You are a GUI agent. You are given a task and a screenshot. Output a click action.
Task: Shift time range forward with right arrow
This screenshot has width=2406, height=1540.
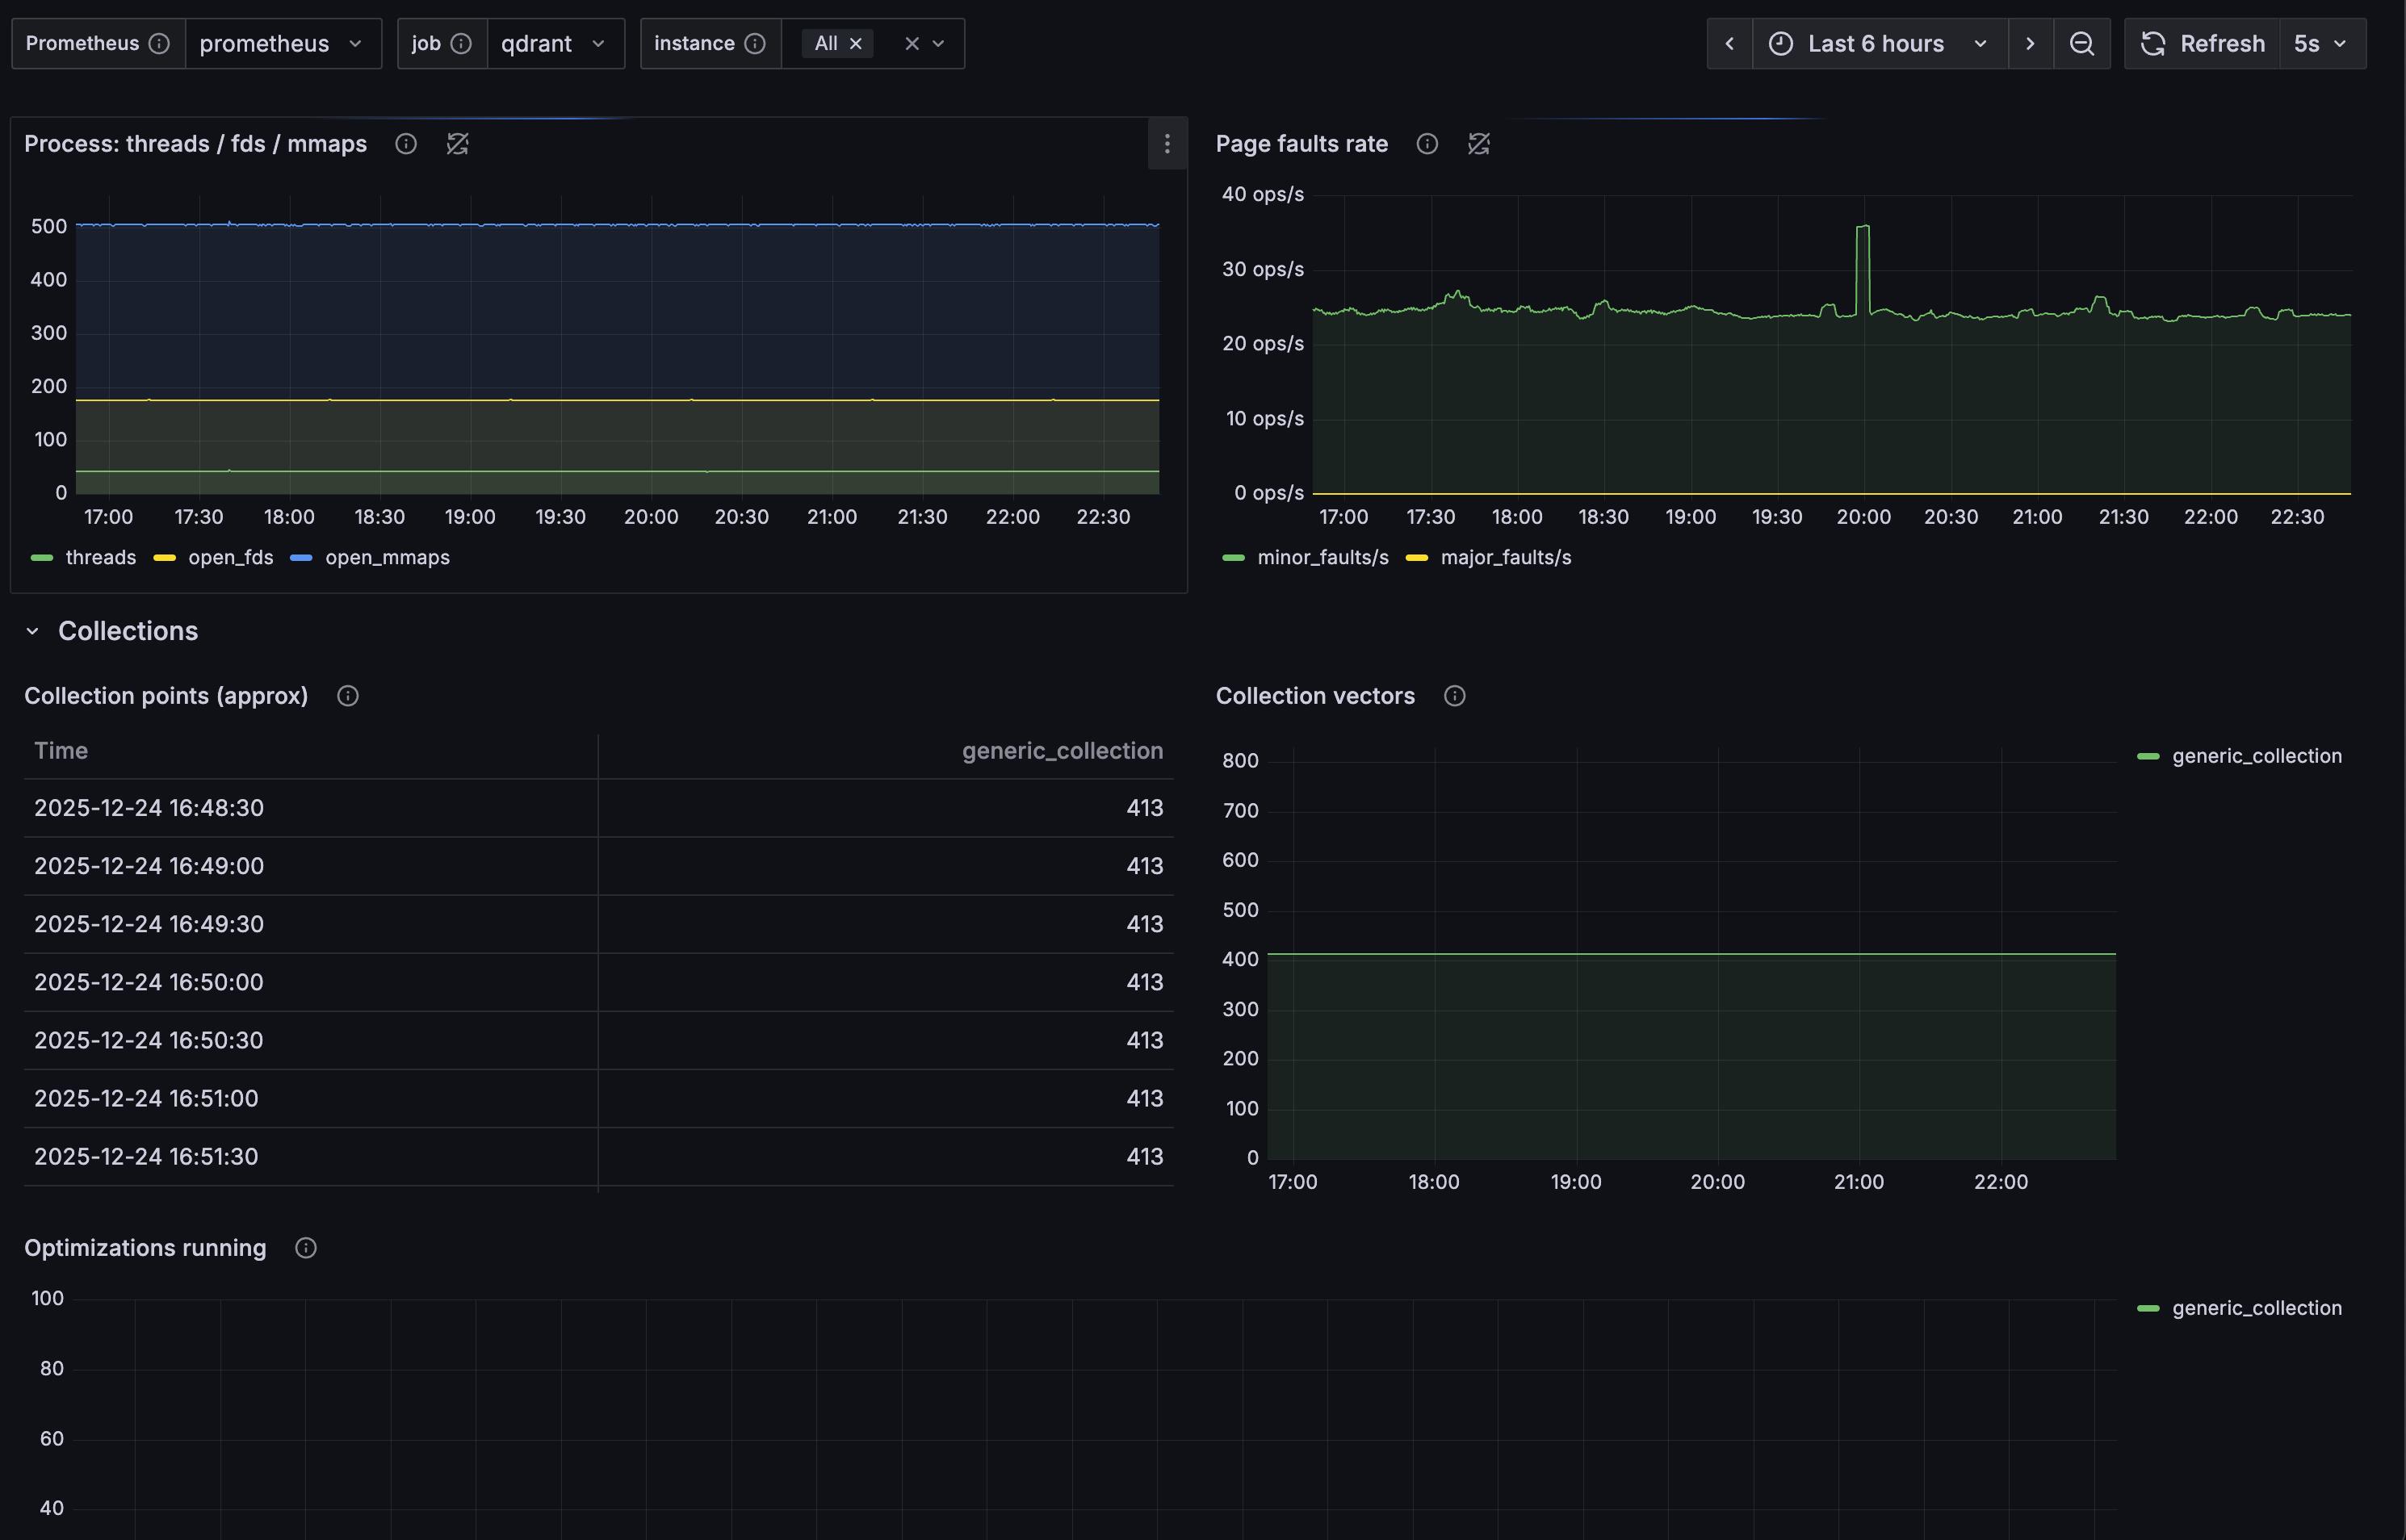pos(2029,44)
